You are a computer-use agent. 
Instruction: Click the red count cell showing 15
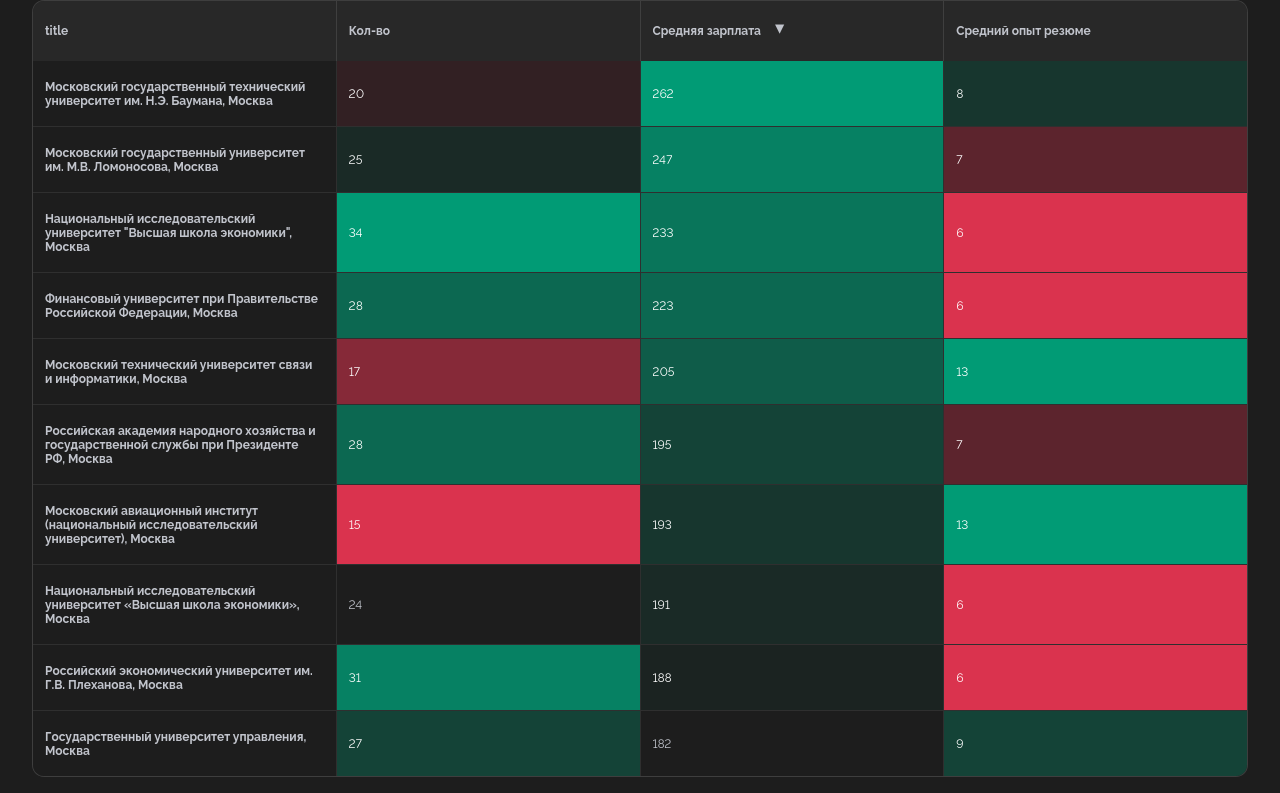[x=488, y=525]
